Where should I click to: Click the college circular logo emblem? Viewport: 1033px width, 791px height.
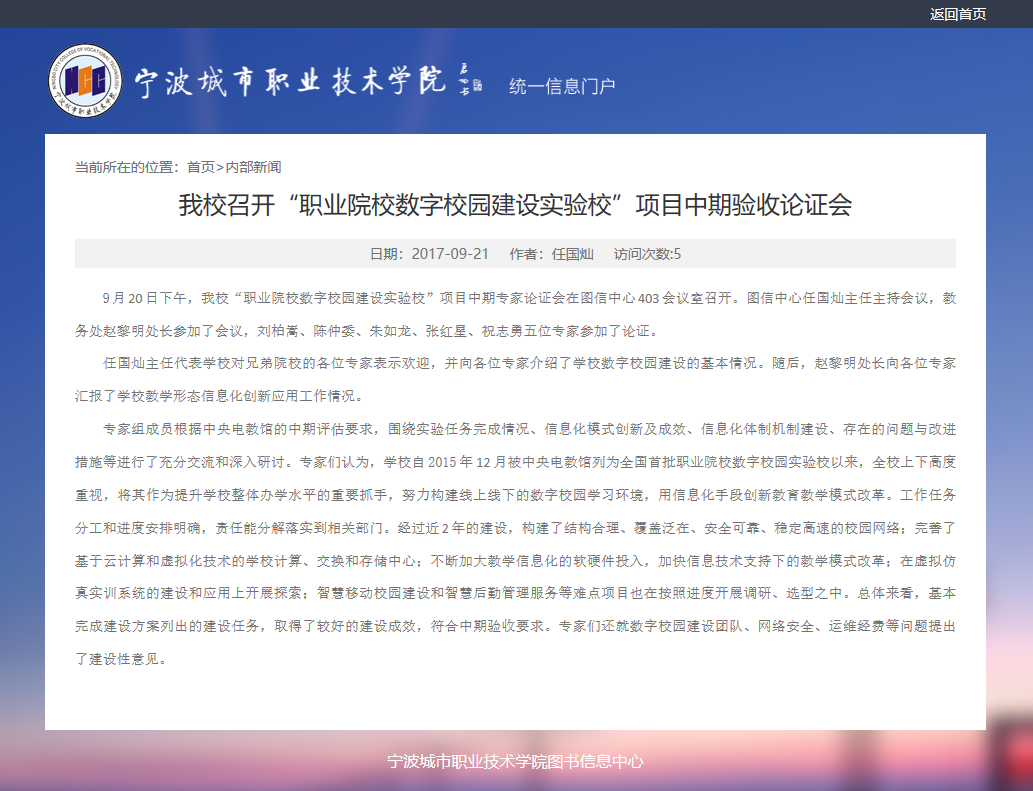pyautogui.click(x=86, y=81)
